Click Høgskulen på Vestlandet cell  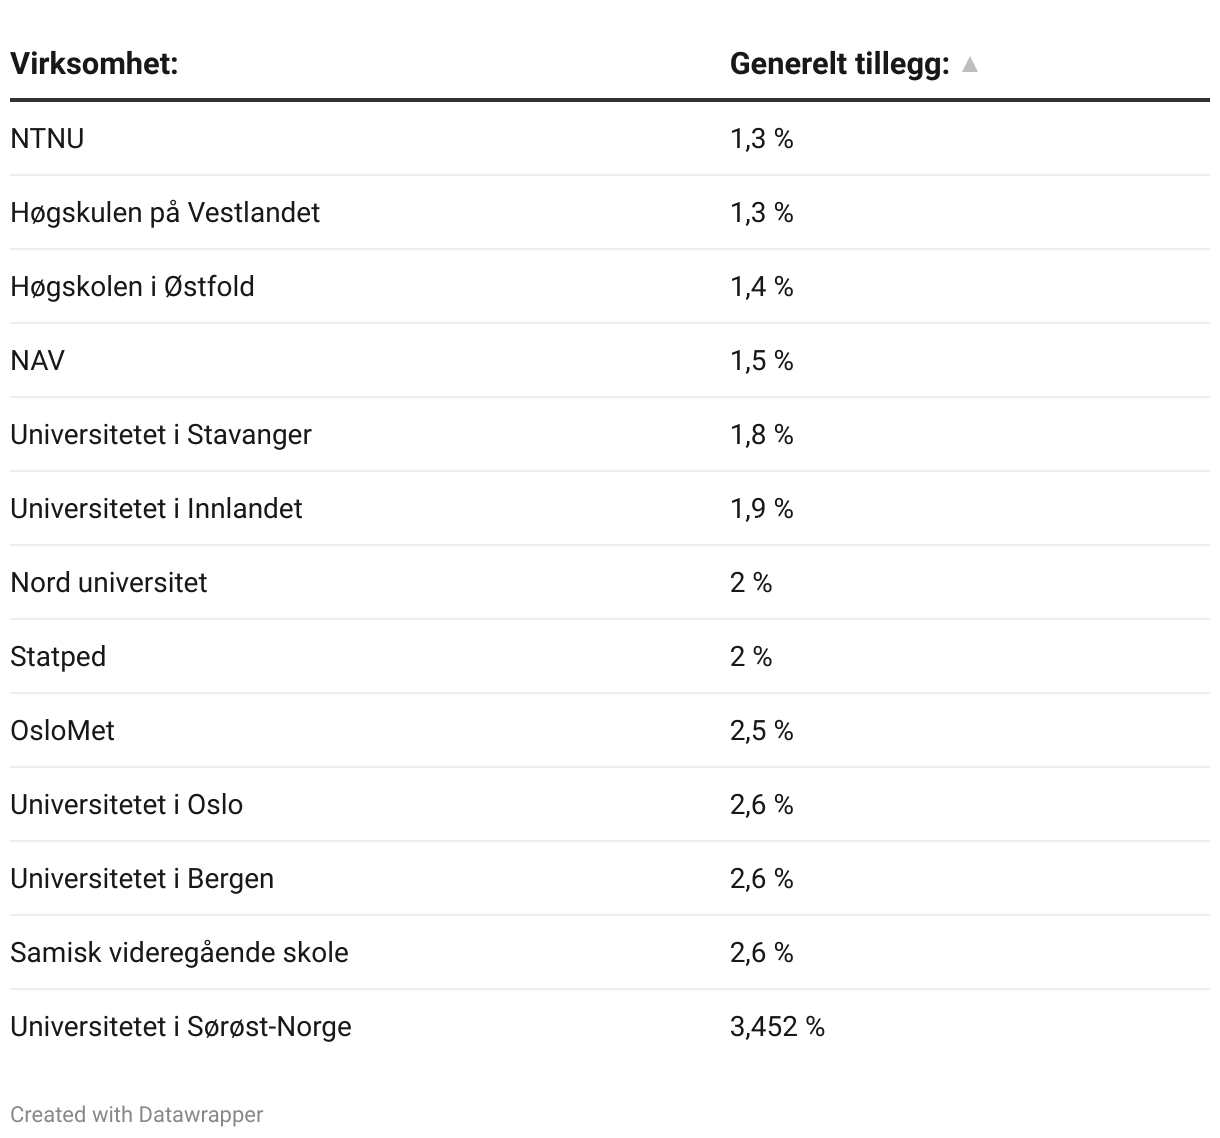click(165, 212)
